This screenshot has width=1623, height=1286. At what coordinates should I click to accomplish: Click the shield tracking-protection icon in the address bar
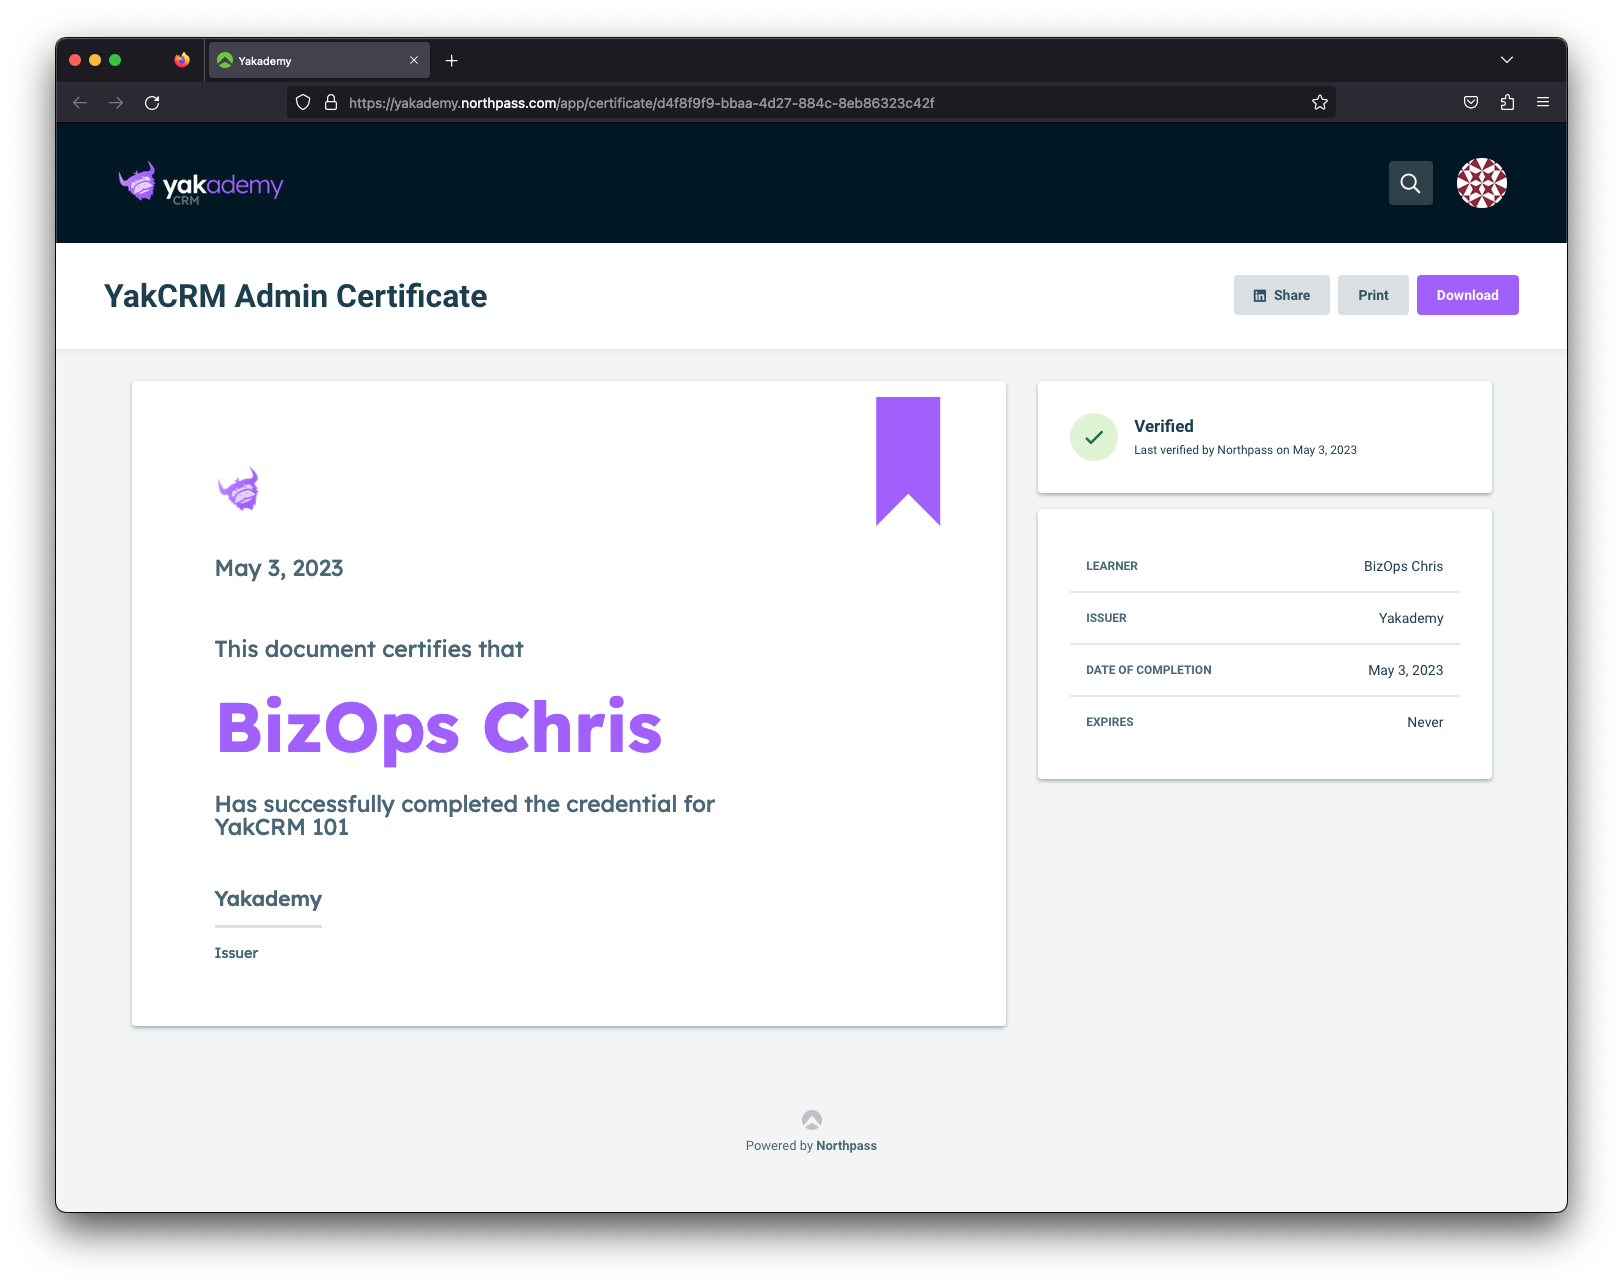[303, 102]
